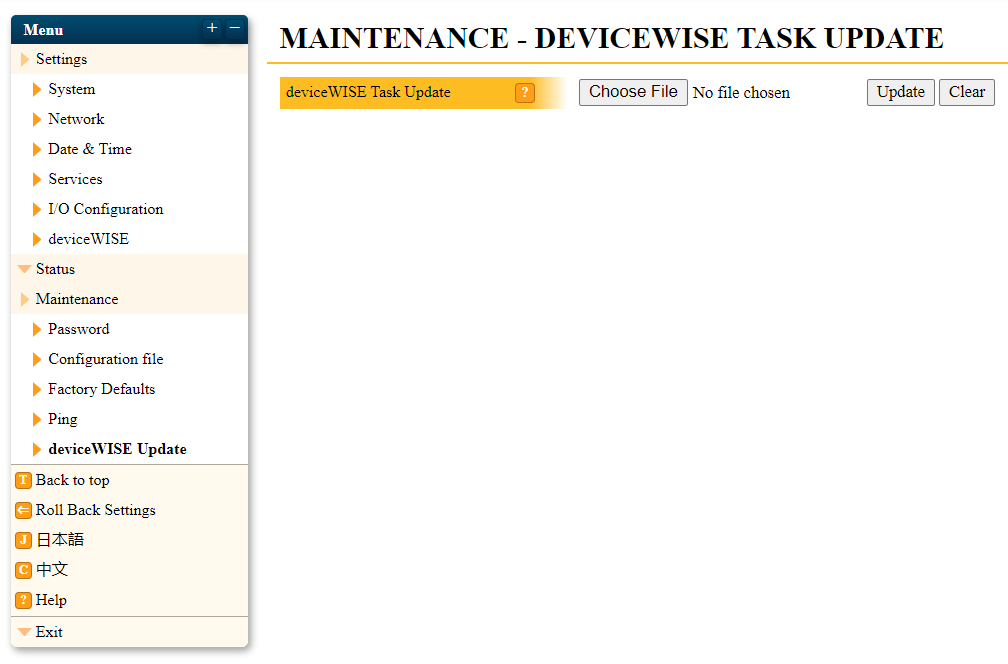Click the 'No file chosen' text
1008x664 pixels.
pos(741,93)
